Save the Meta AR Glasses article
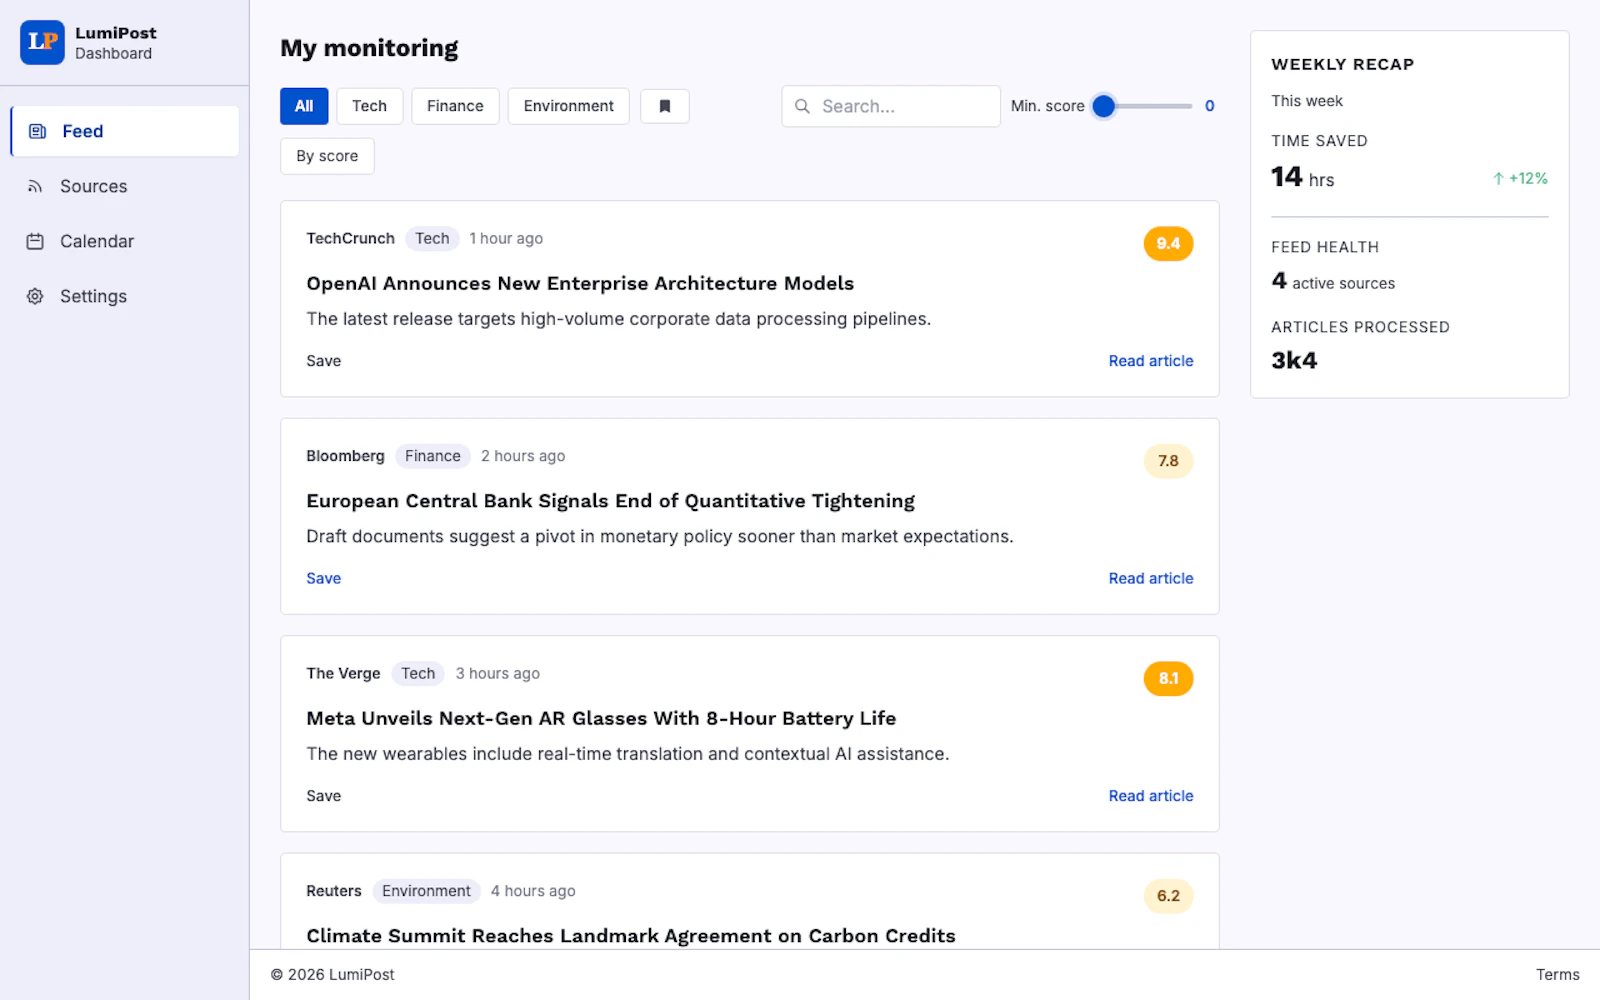The width and height of the screenshot is (1600, 1000). 323,796
